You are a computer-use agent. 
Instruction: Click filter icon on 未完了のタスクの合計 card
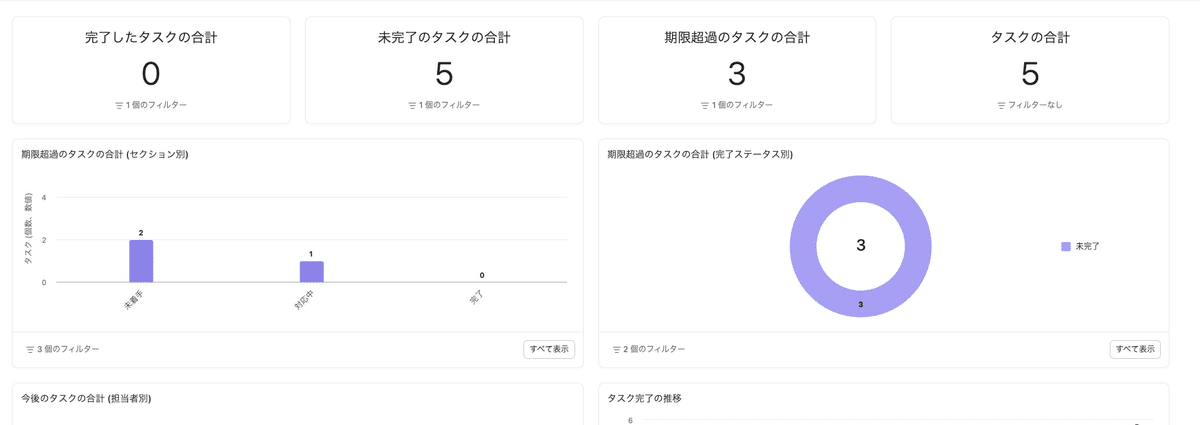tap(412, 105)
